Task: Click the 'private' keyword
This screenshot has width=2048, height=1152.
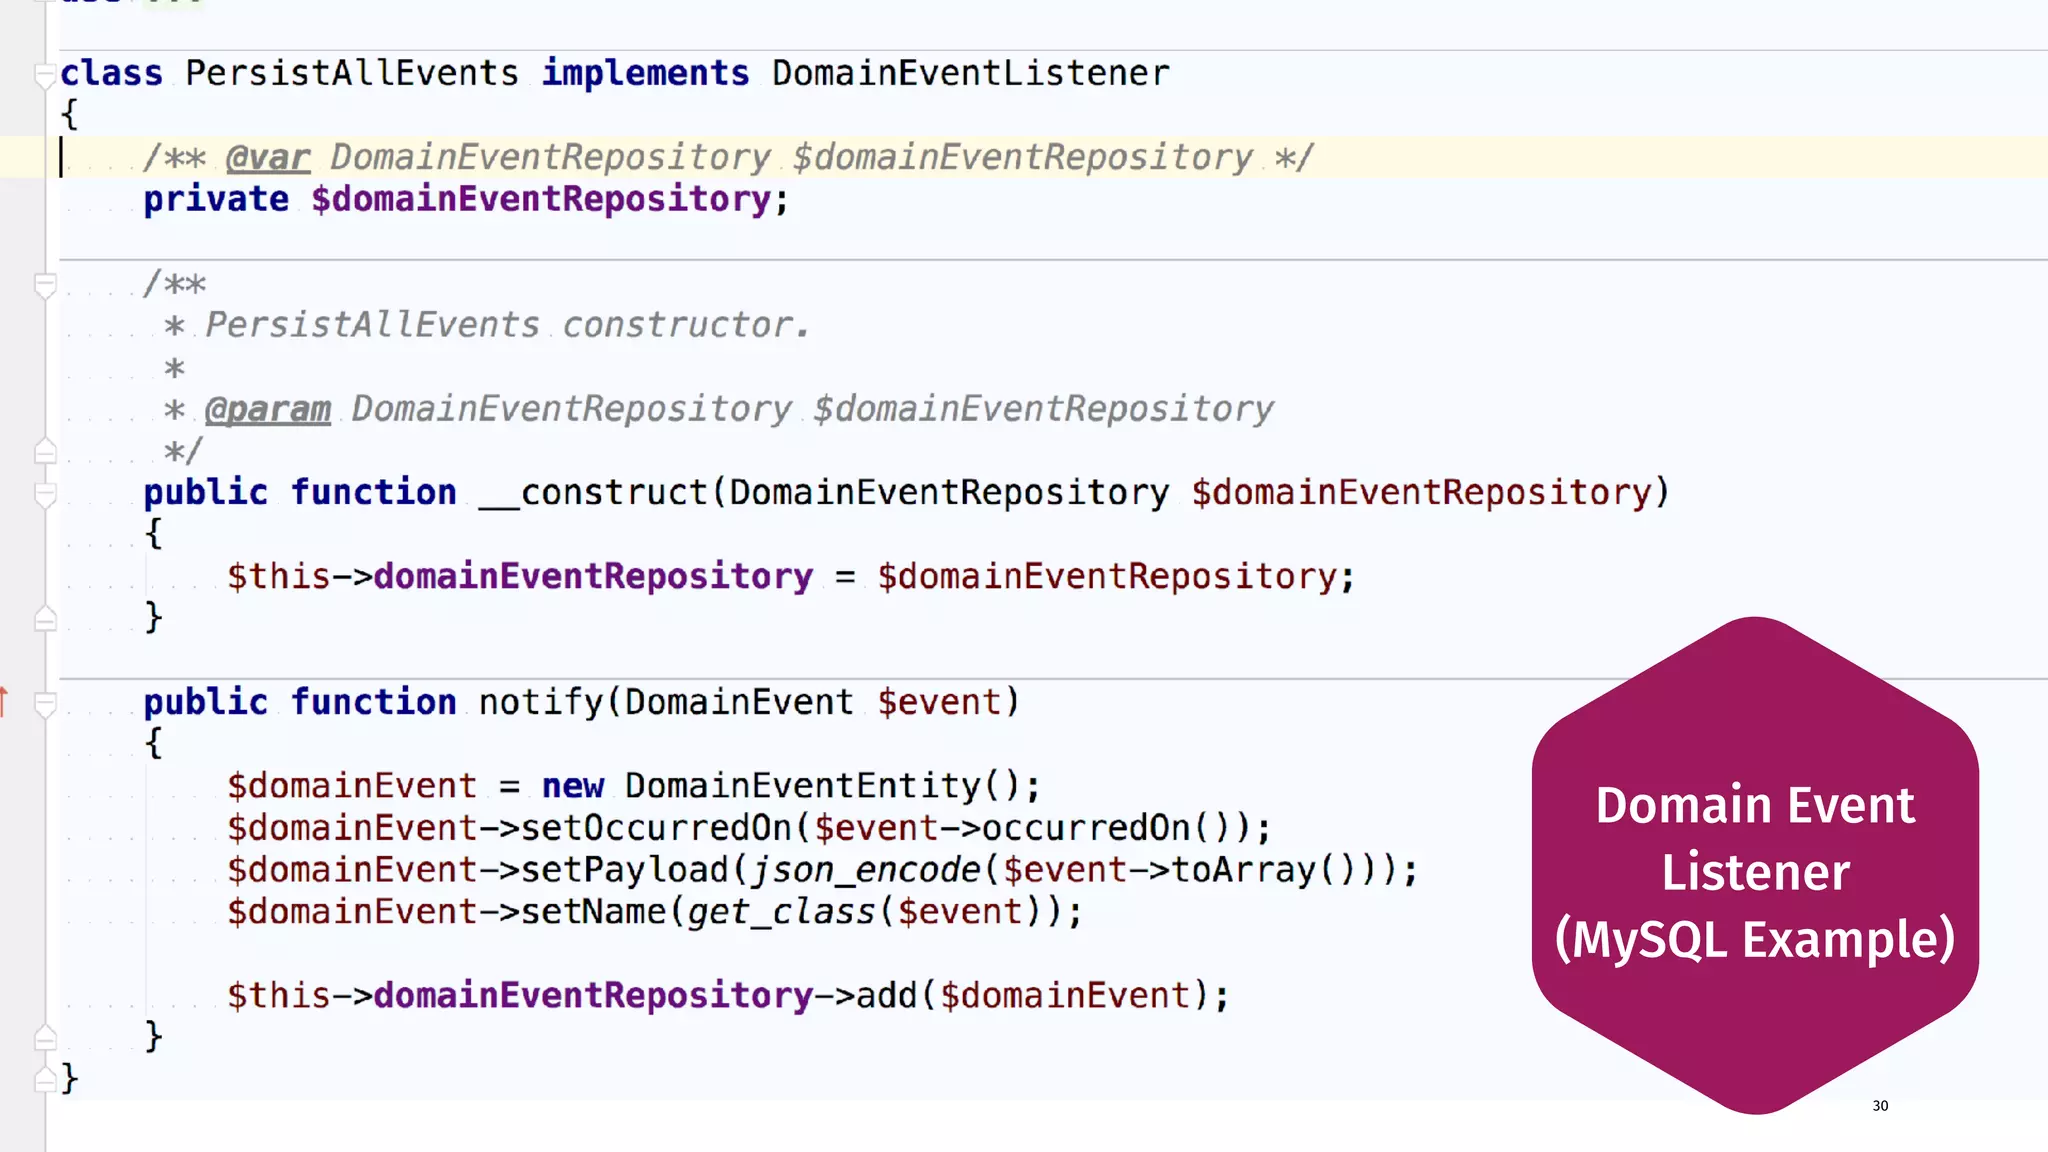Action: [x=216, y=199]
